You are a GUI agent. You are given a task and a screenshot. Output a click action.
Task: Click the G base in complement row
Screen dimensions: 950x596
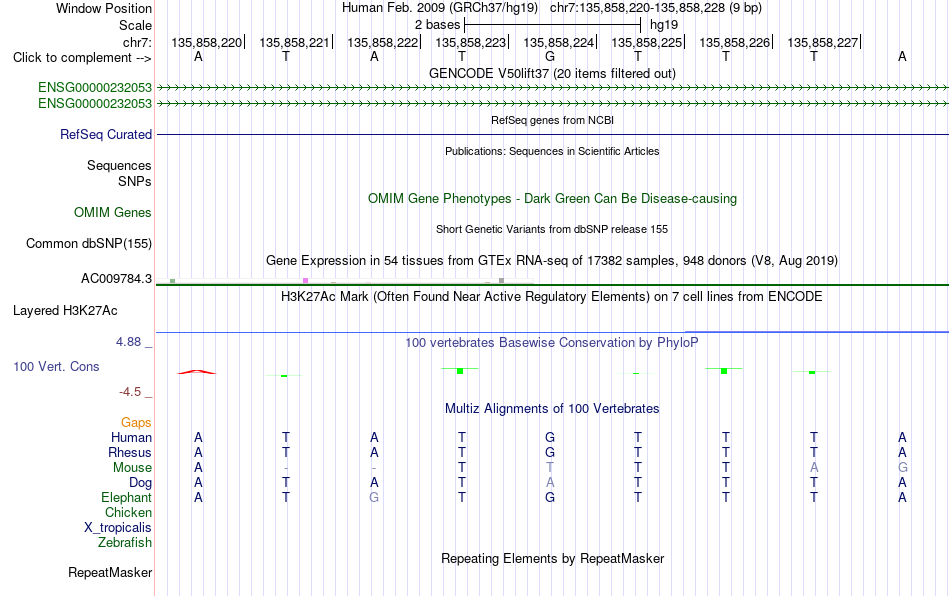(x=550, y=57)
